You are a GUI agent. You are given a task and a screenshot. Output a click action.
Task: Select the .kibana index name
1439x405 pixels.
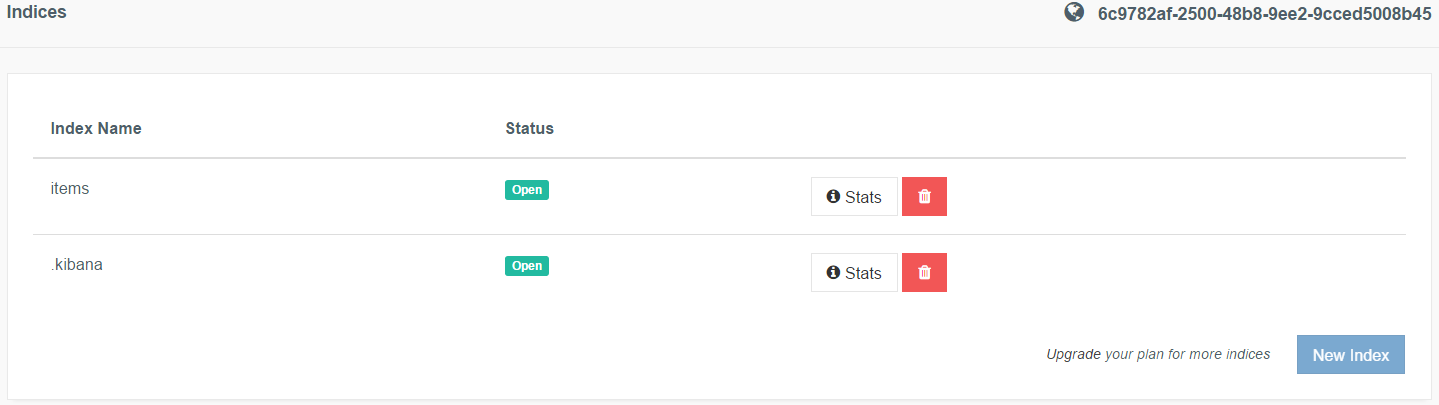tap(77, 265)
